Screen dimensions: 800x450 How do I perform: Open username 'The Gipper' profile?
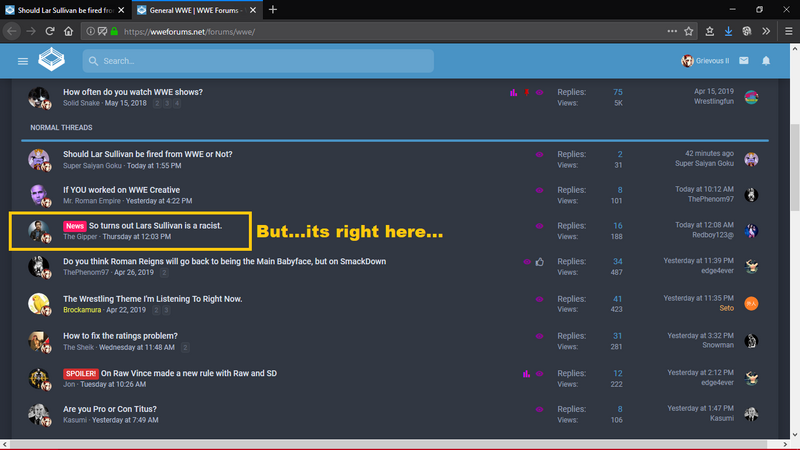[80, 237]
